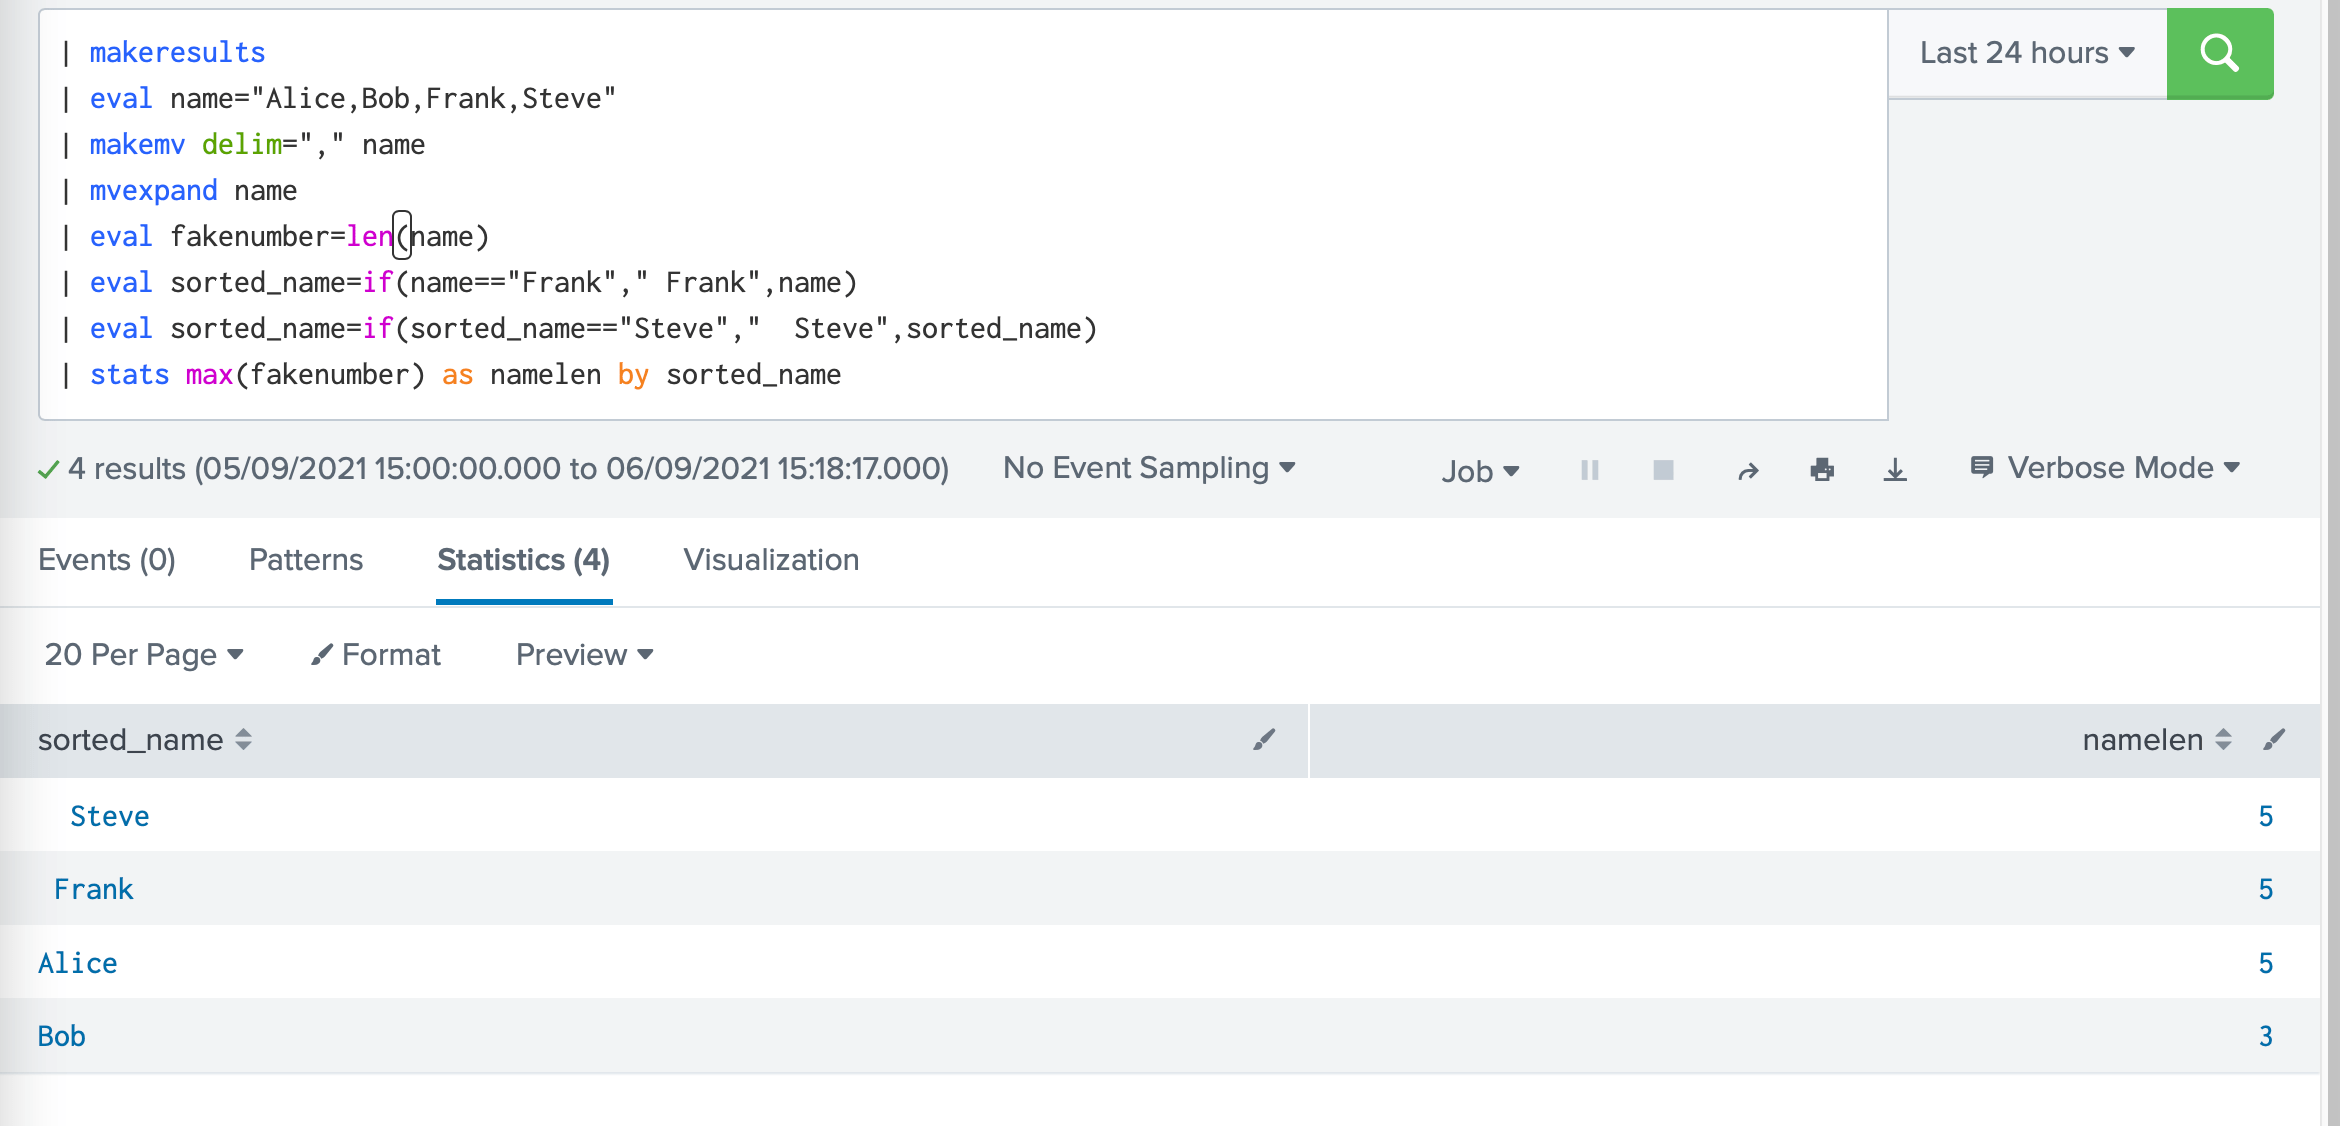
Task: Edit sorted_name column format pencil
Action: (x=1264, y=740)
